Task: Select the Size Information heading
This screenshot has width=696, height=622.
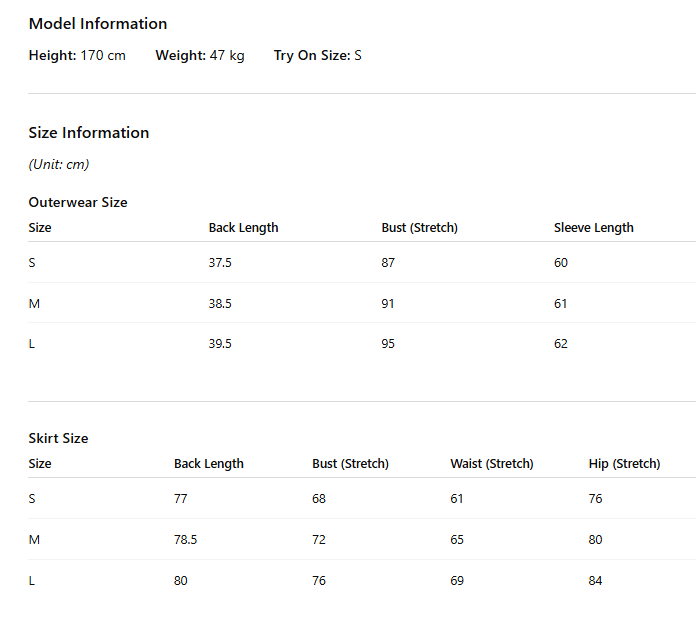Action: click(89, 133)
